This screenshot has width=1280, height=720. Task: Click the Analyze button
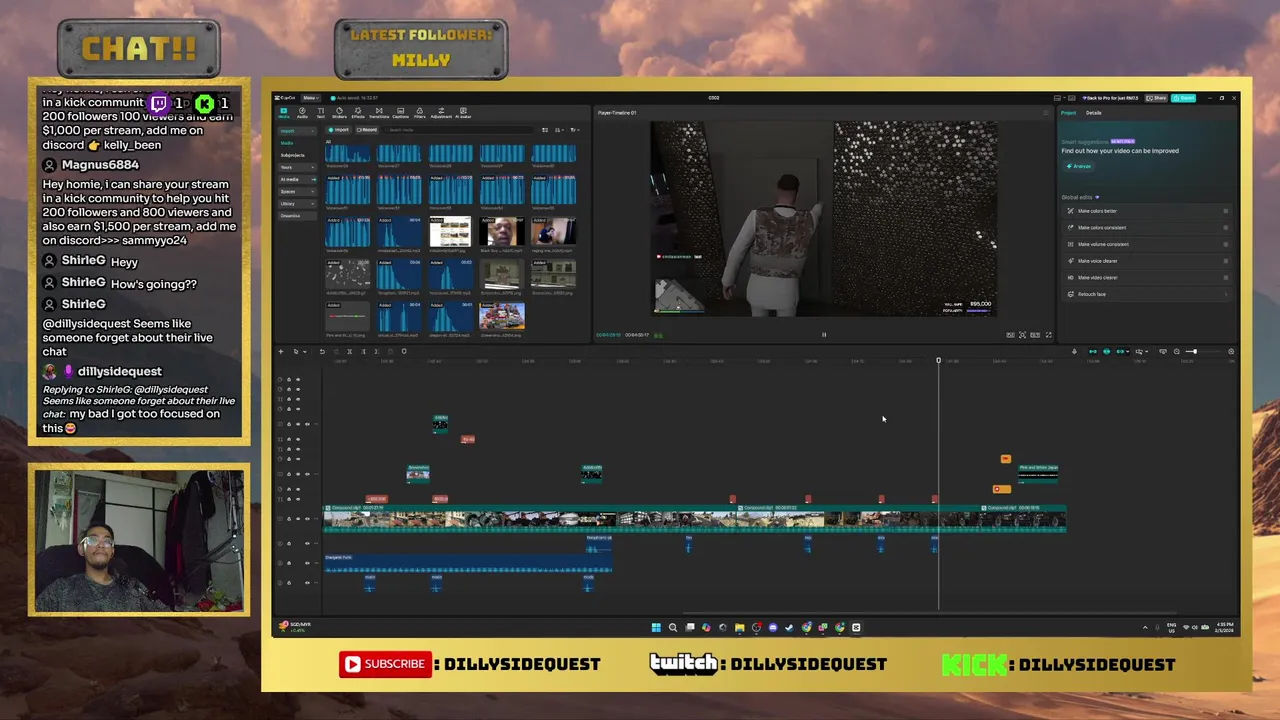click(x=1079, y=166)
